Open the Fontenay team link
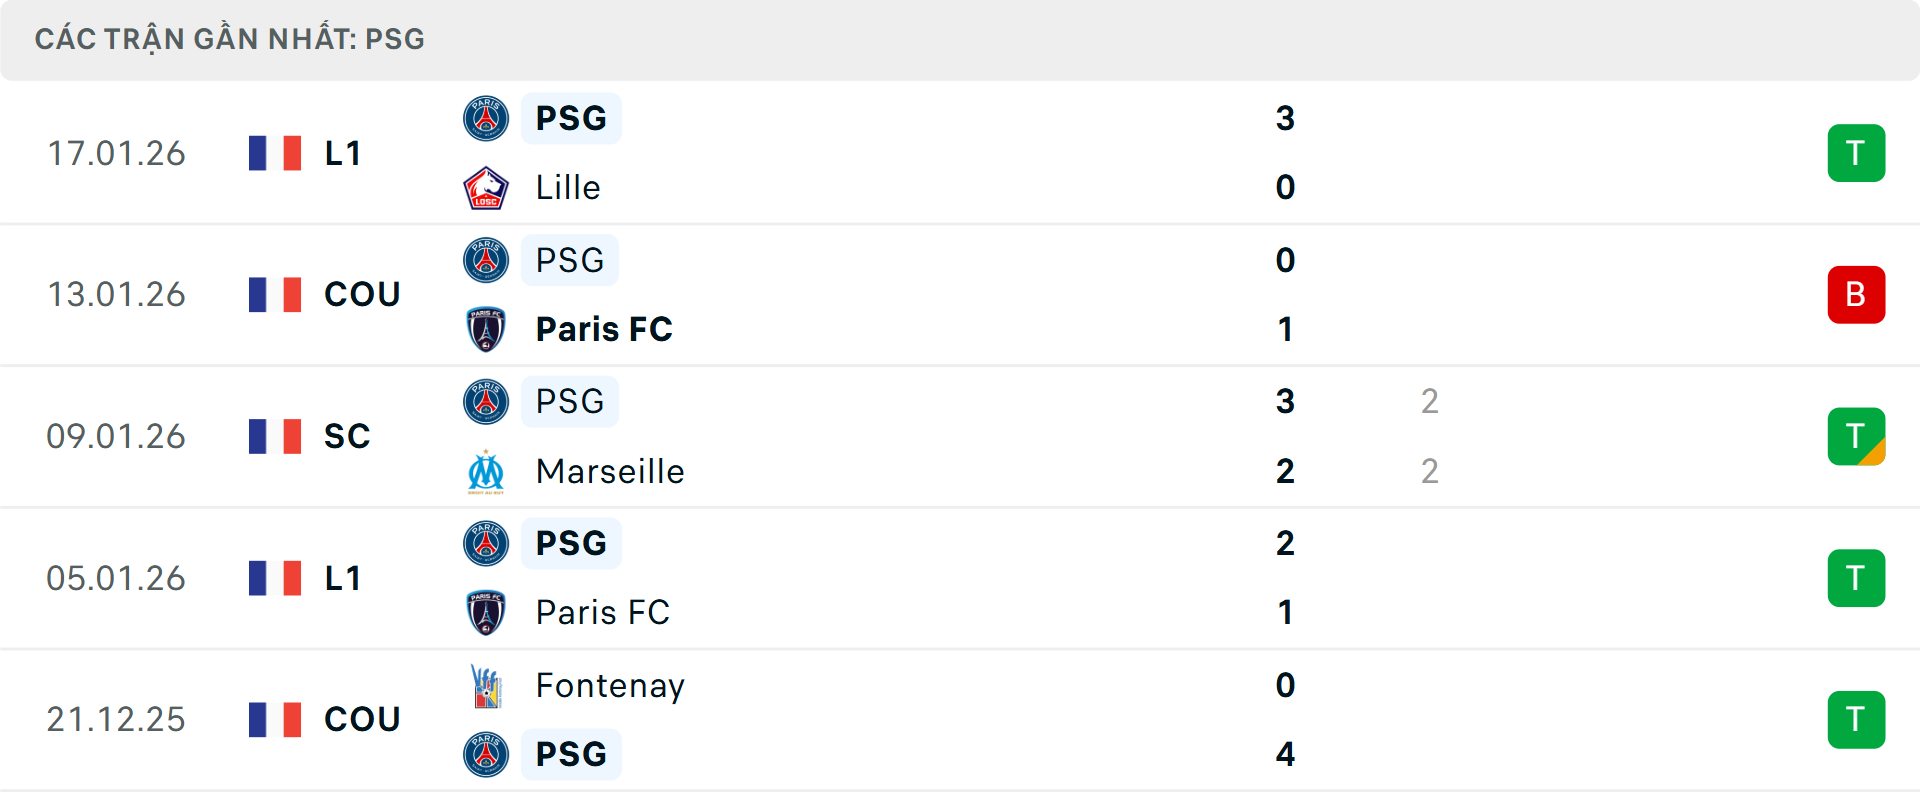1920x792 pixels. click(x=610, y=686)
